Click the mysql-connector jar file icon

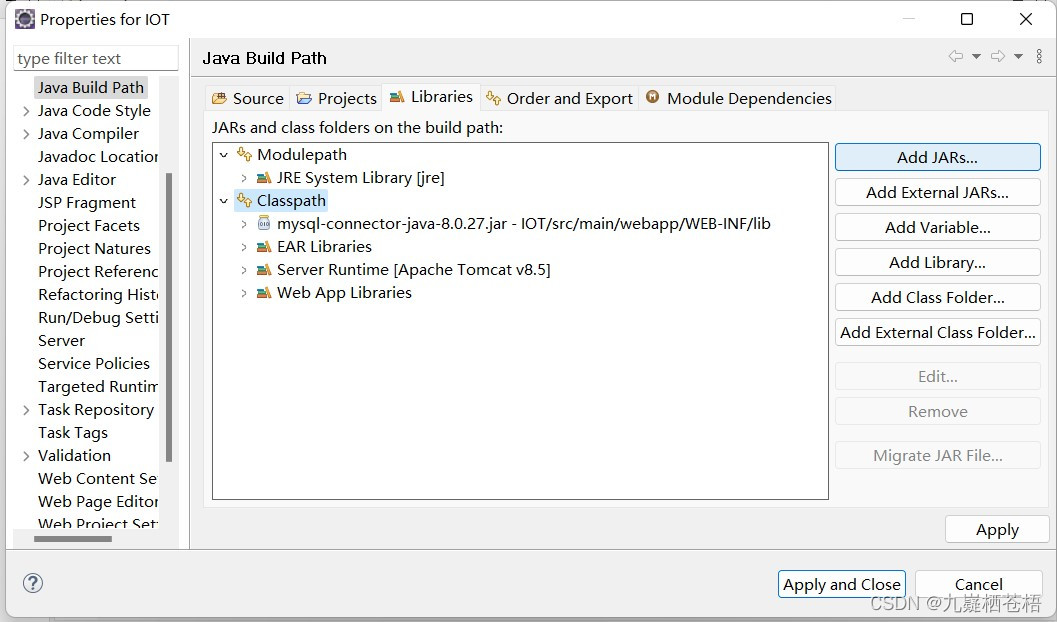pyautogui.click(x=264, y=224)
